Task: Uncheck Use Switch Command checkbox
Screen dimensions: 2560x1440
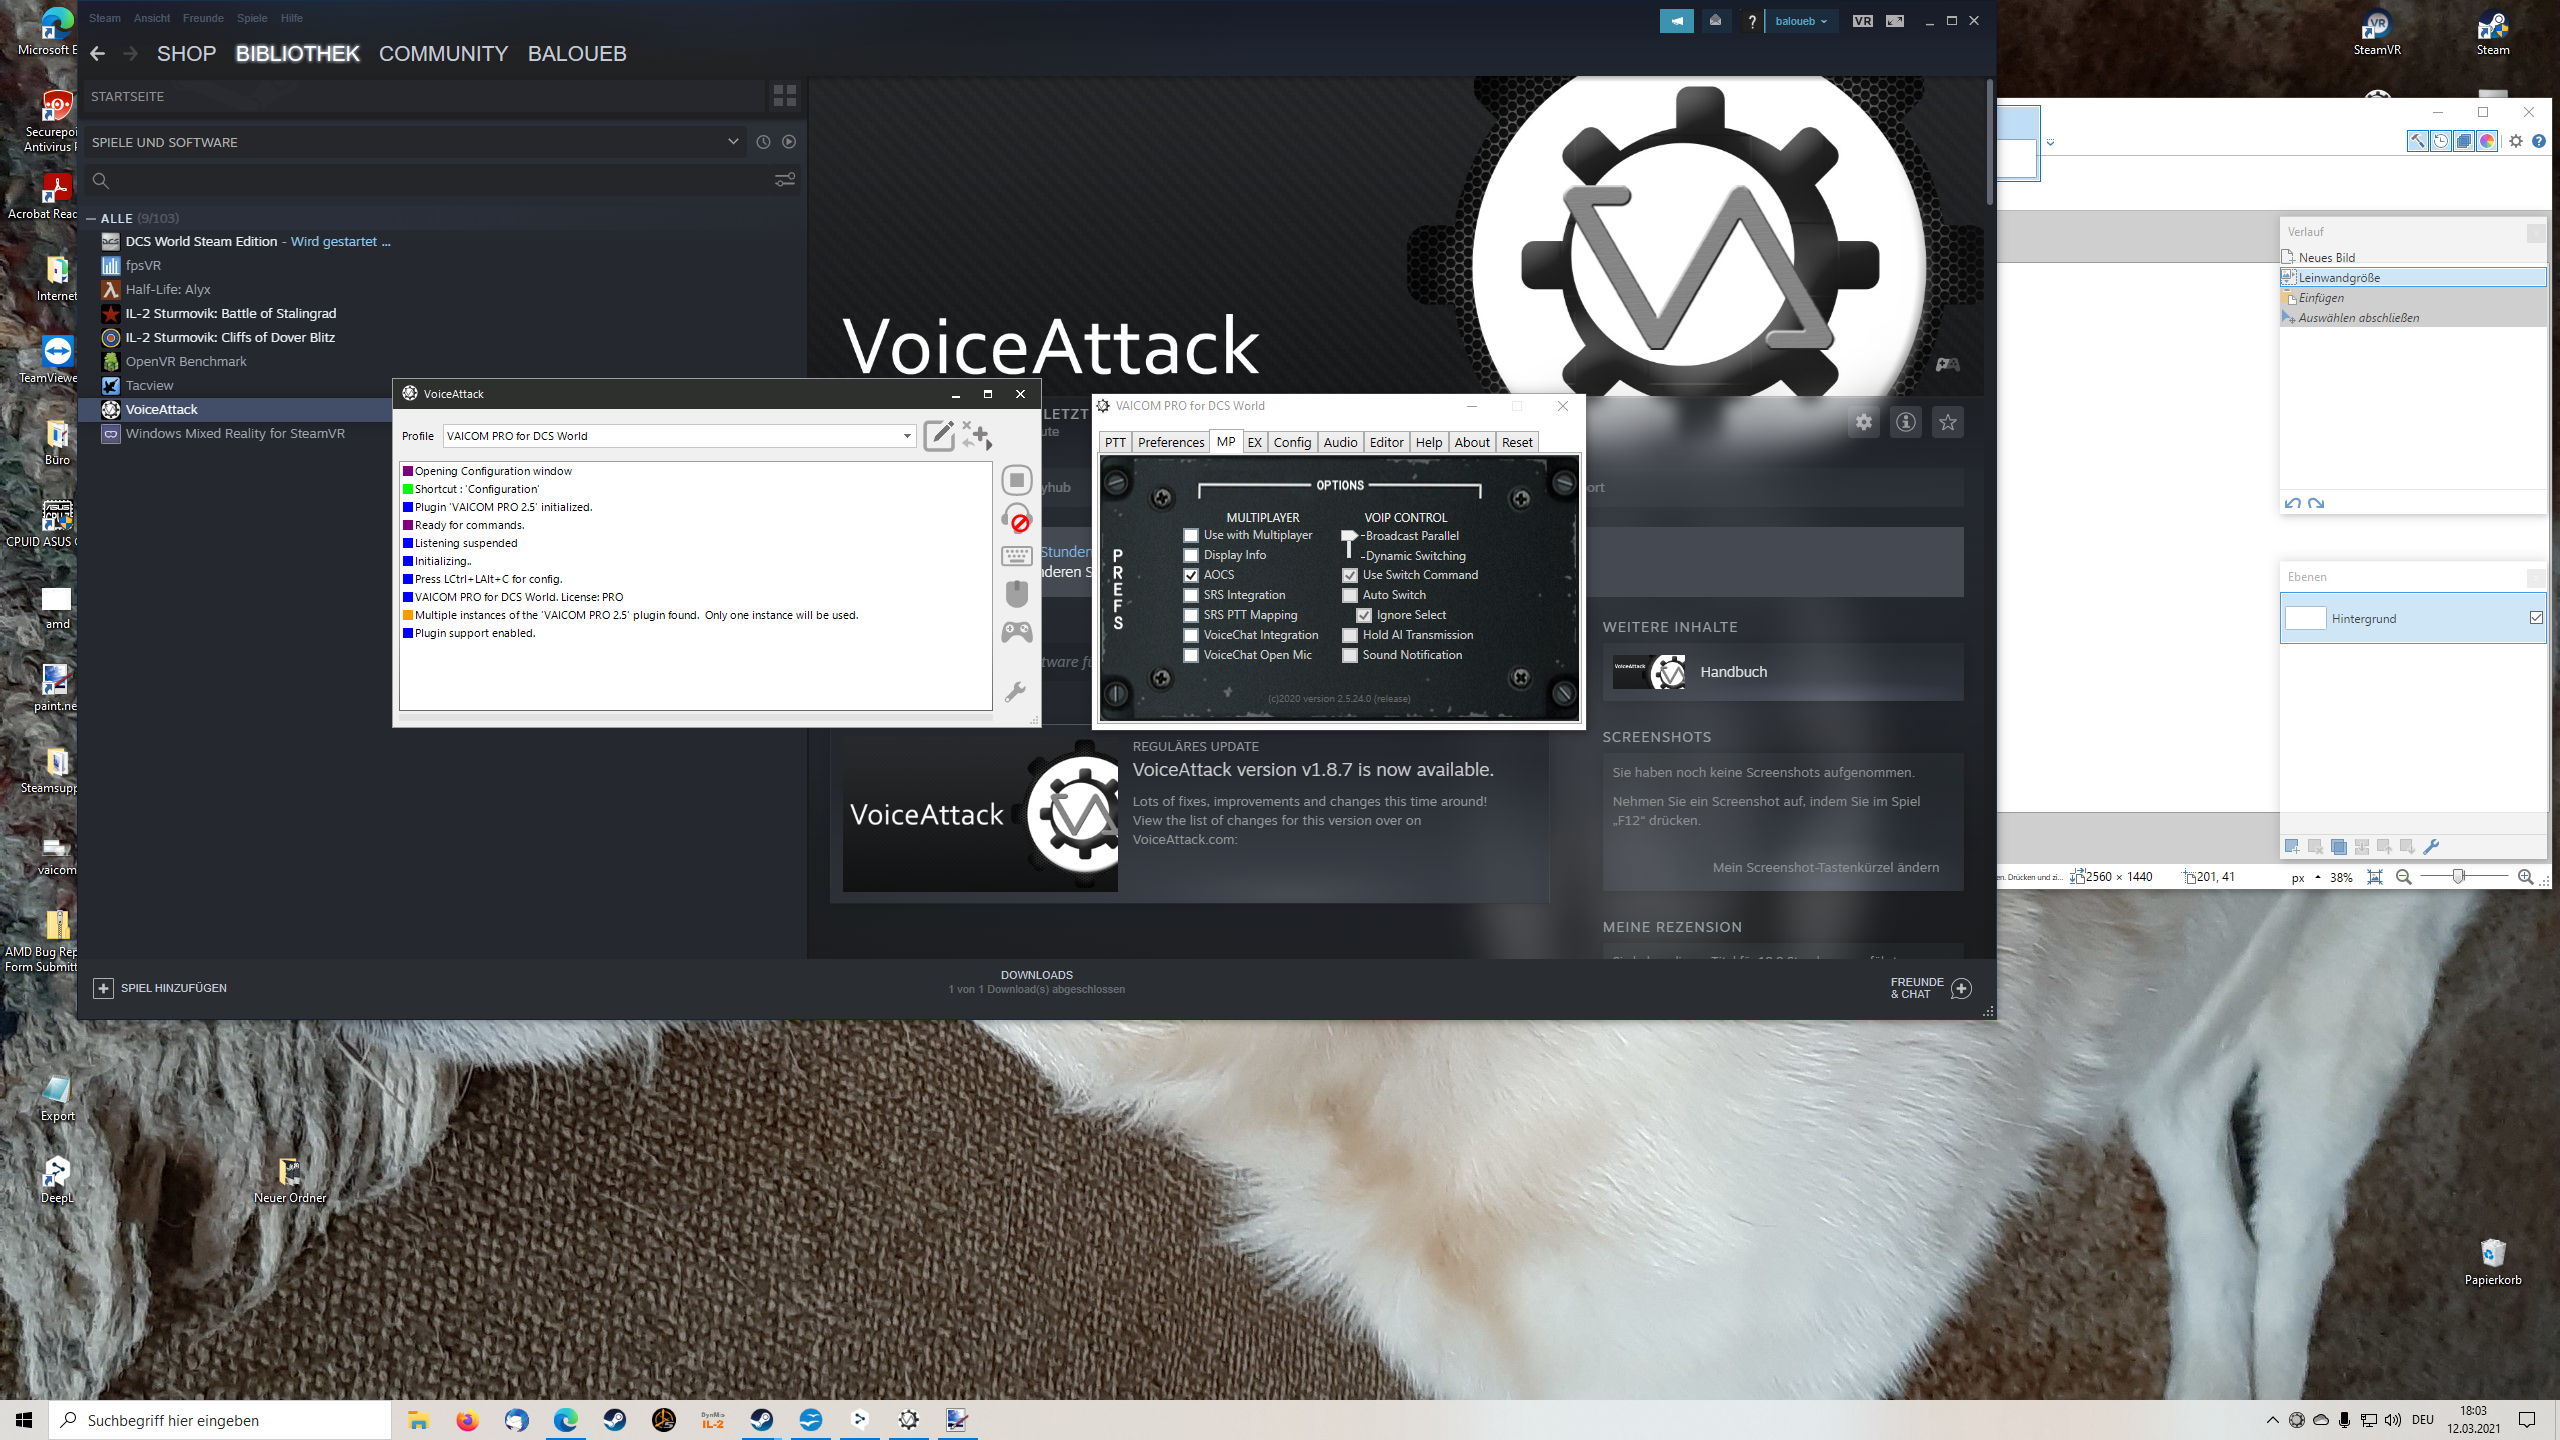Action: coord(1350,575)
